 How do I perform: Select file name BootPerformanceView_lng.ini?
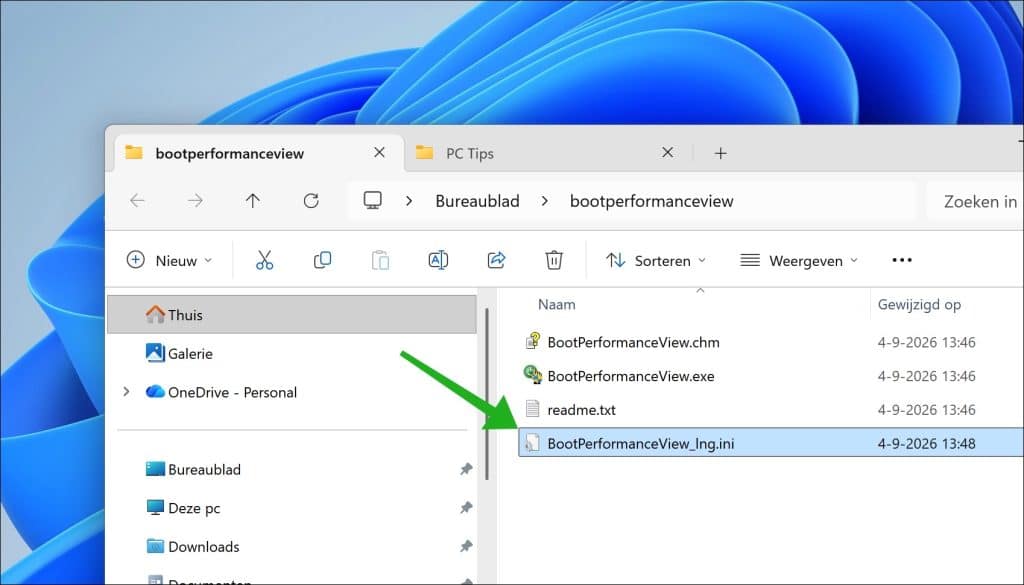tap(640, 443)
